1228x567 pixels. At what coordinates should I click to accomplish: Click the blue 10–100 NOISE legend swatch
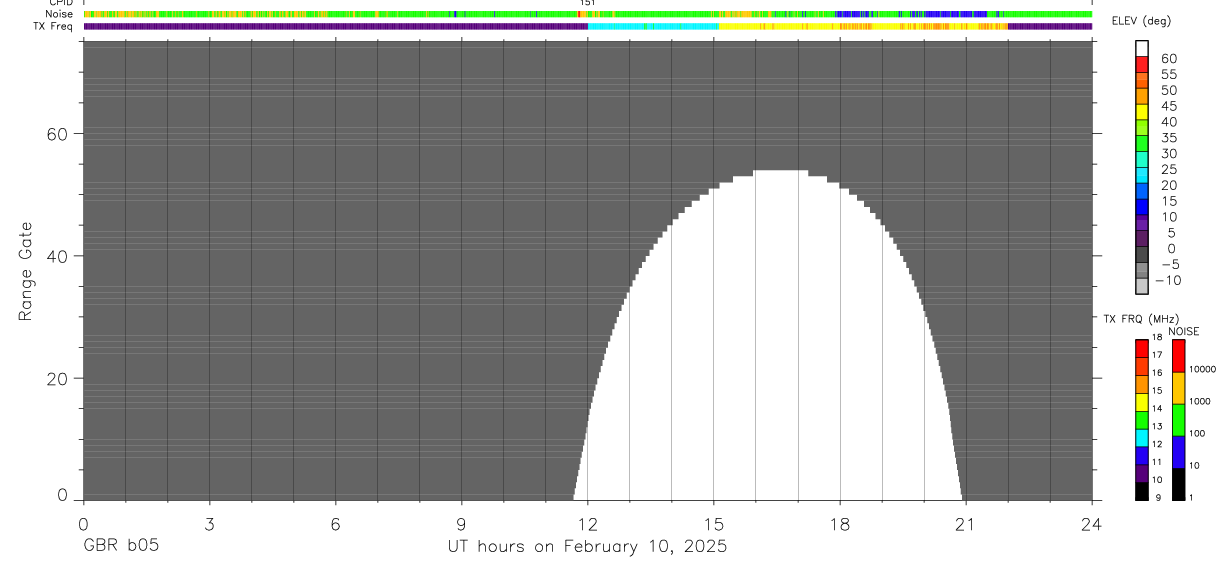(x=1178, y=452)
